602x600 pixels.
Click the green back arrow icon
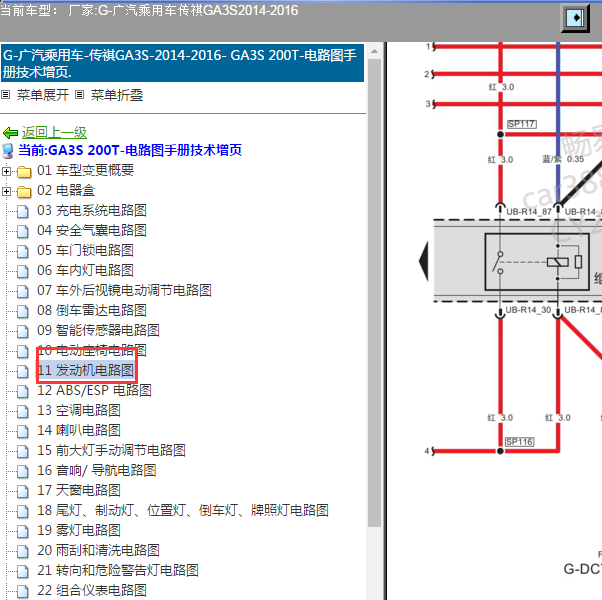(x=10, y=133)
